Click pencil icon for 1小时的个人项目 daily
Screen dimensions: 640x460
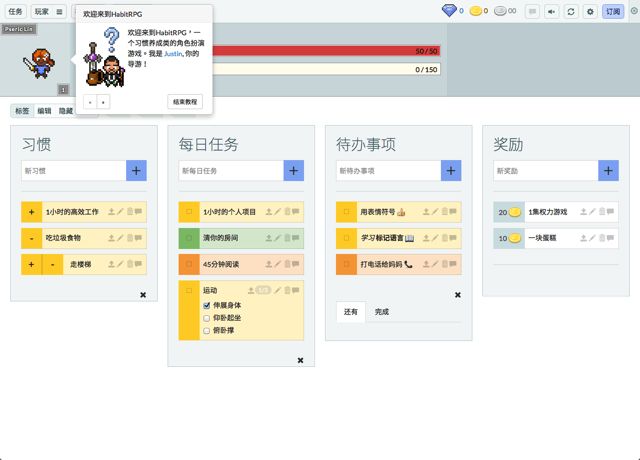(x=278, y=211)
